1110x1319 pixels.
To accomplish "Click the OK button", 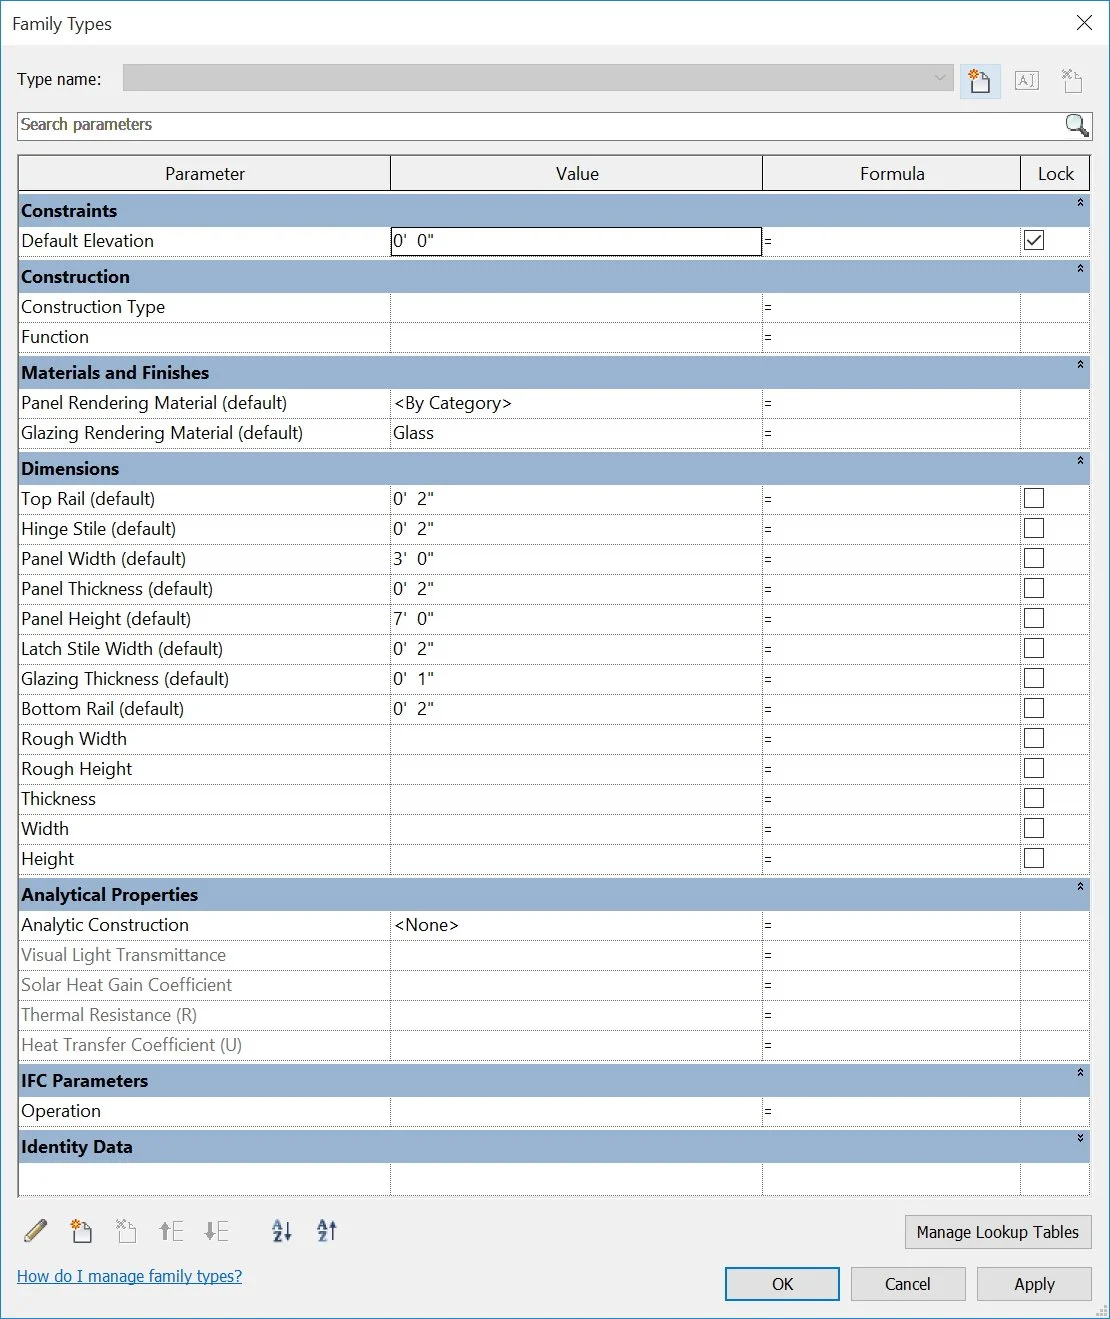I will (782, 1284).
